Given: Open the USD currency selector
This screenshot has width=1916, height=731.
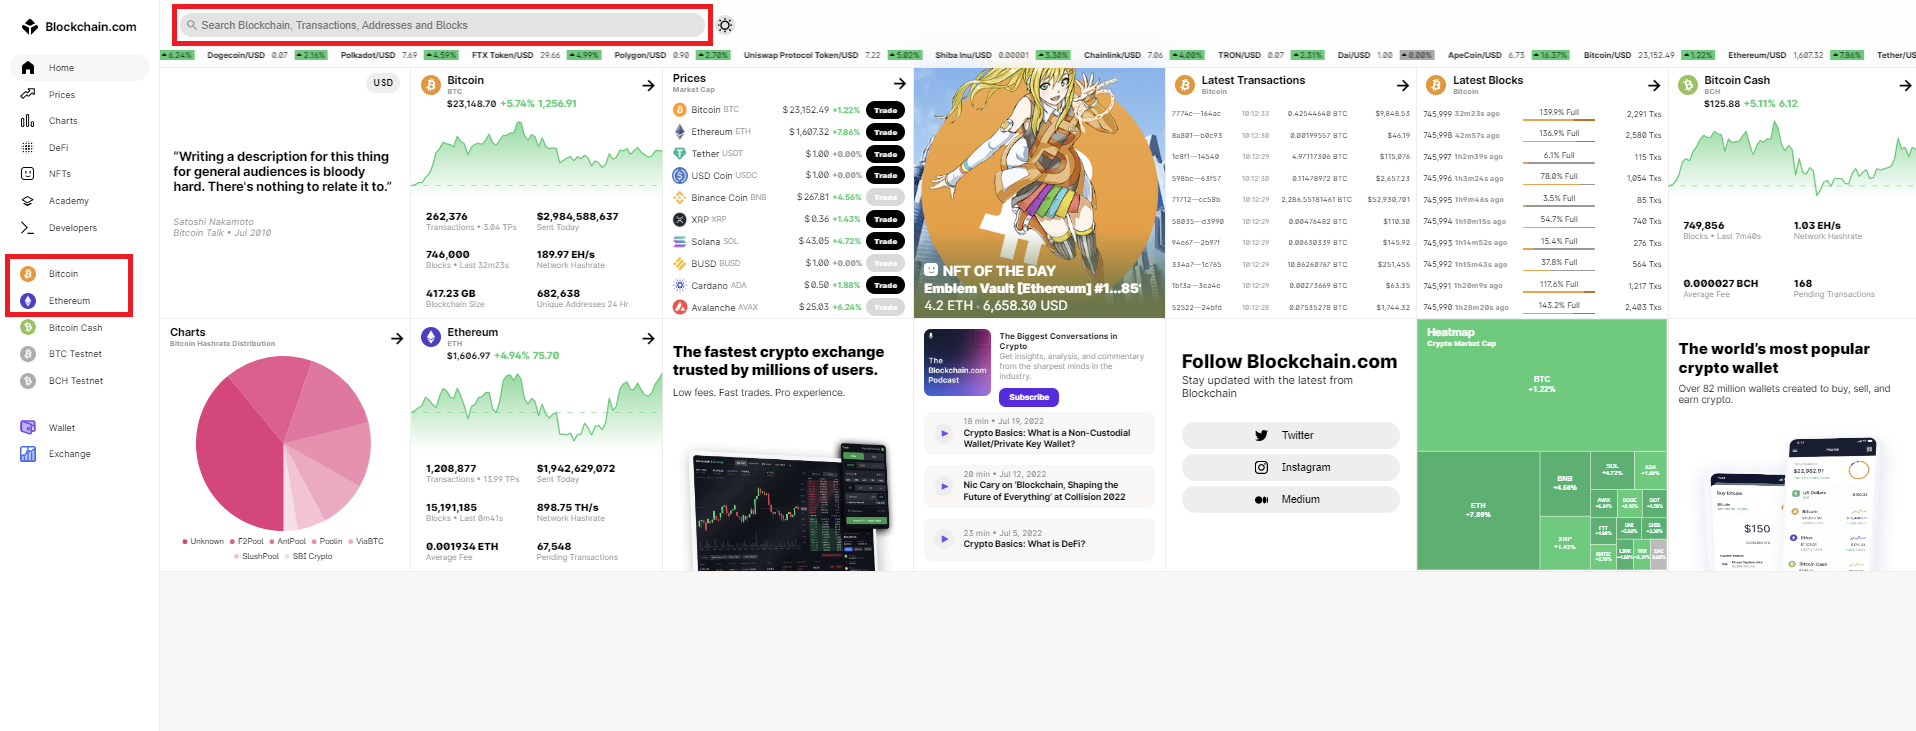Looking at the screenshot, I should coord(383,83).
